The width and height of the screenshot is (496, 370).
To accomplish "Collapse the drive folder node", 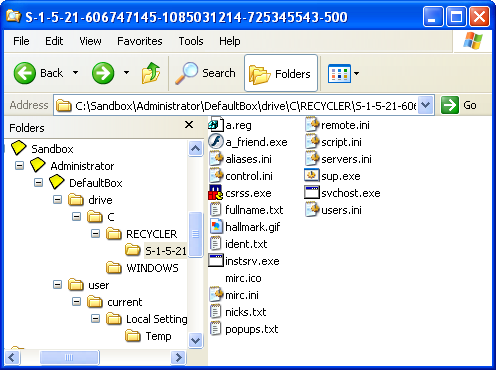I will [58, 200].
